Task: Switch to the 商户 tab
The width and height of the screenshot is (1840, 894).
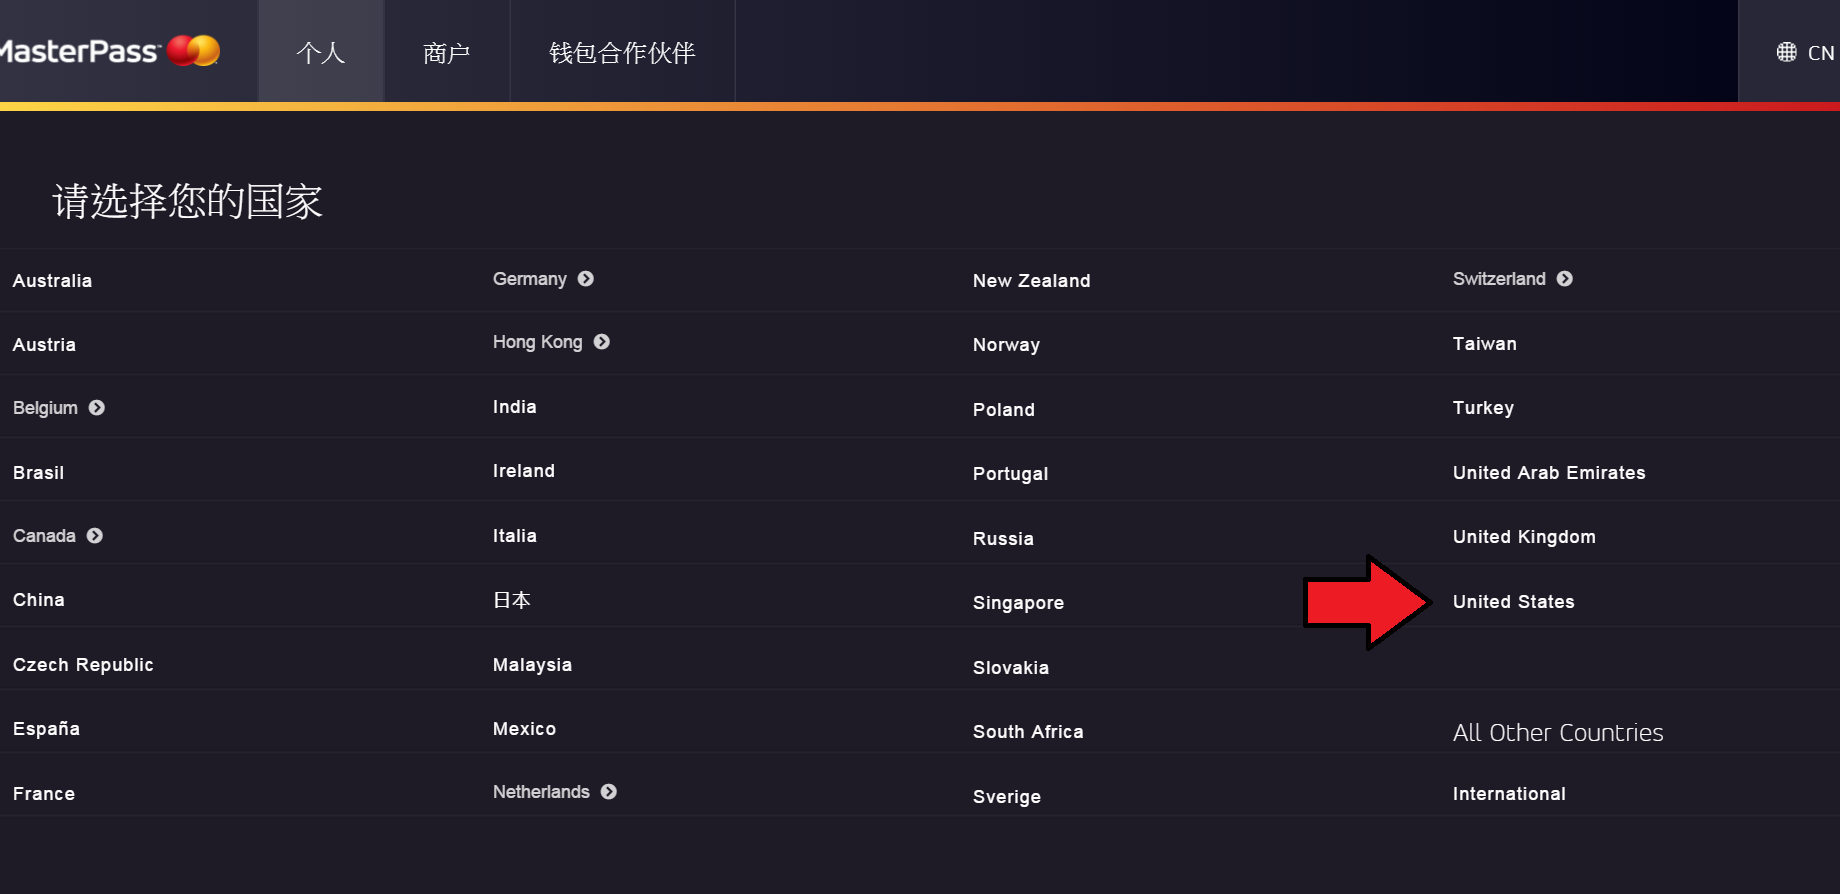Action: [x=447, y=52]
